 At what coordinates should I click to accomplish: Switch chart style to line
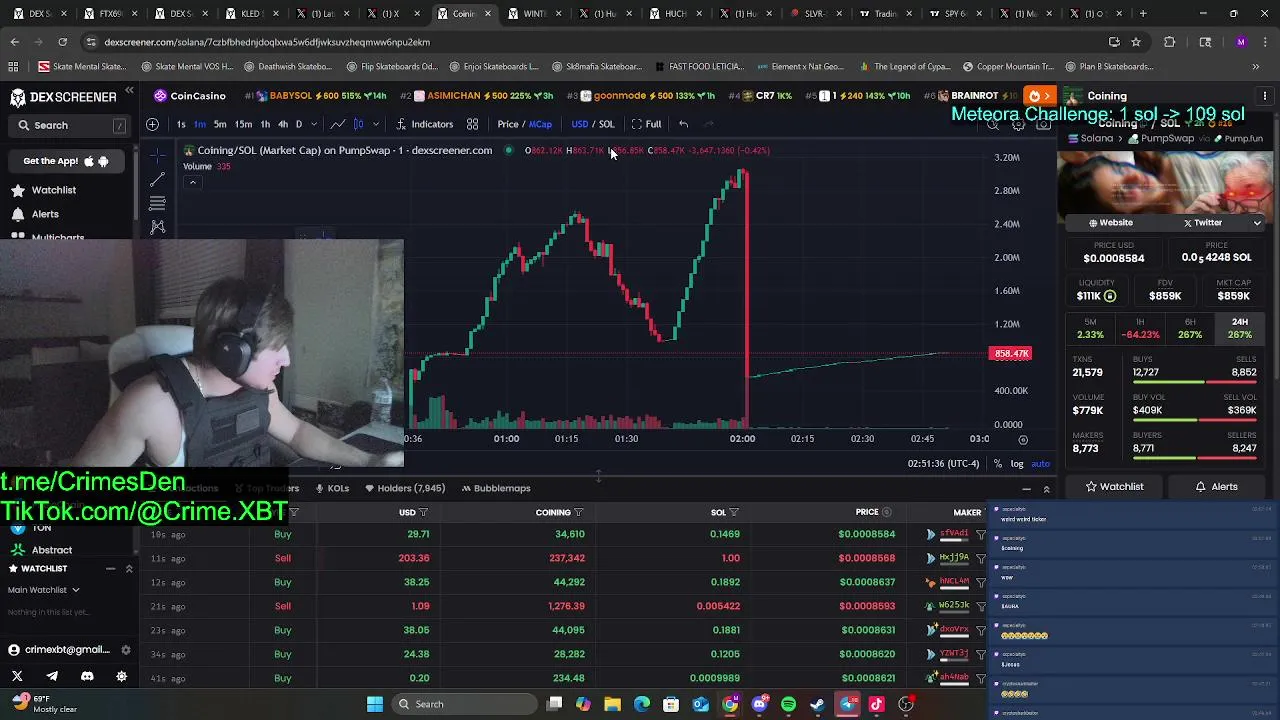click(x=338, y=124)
